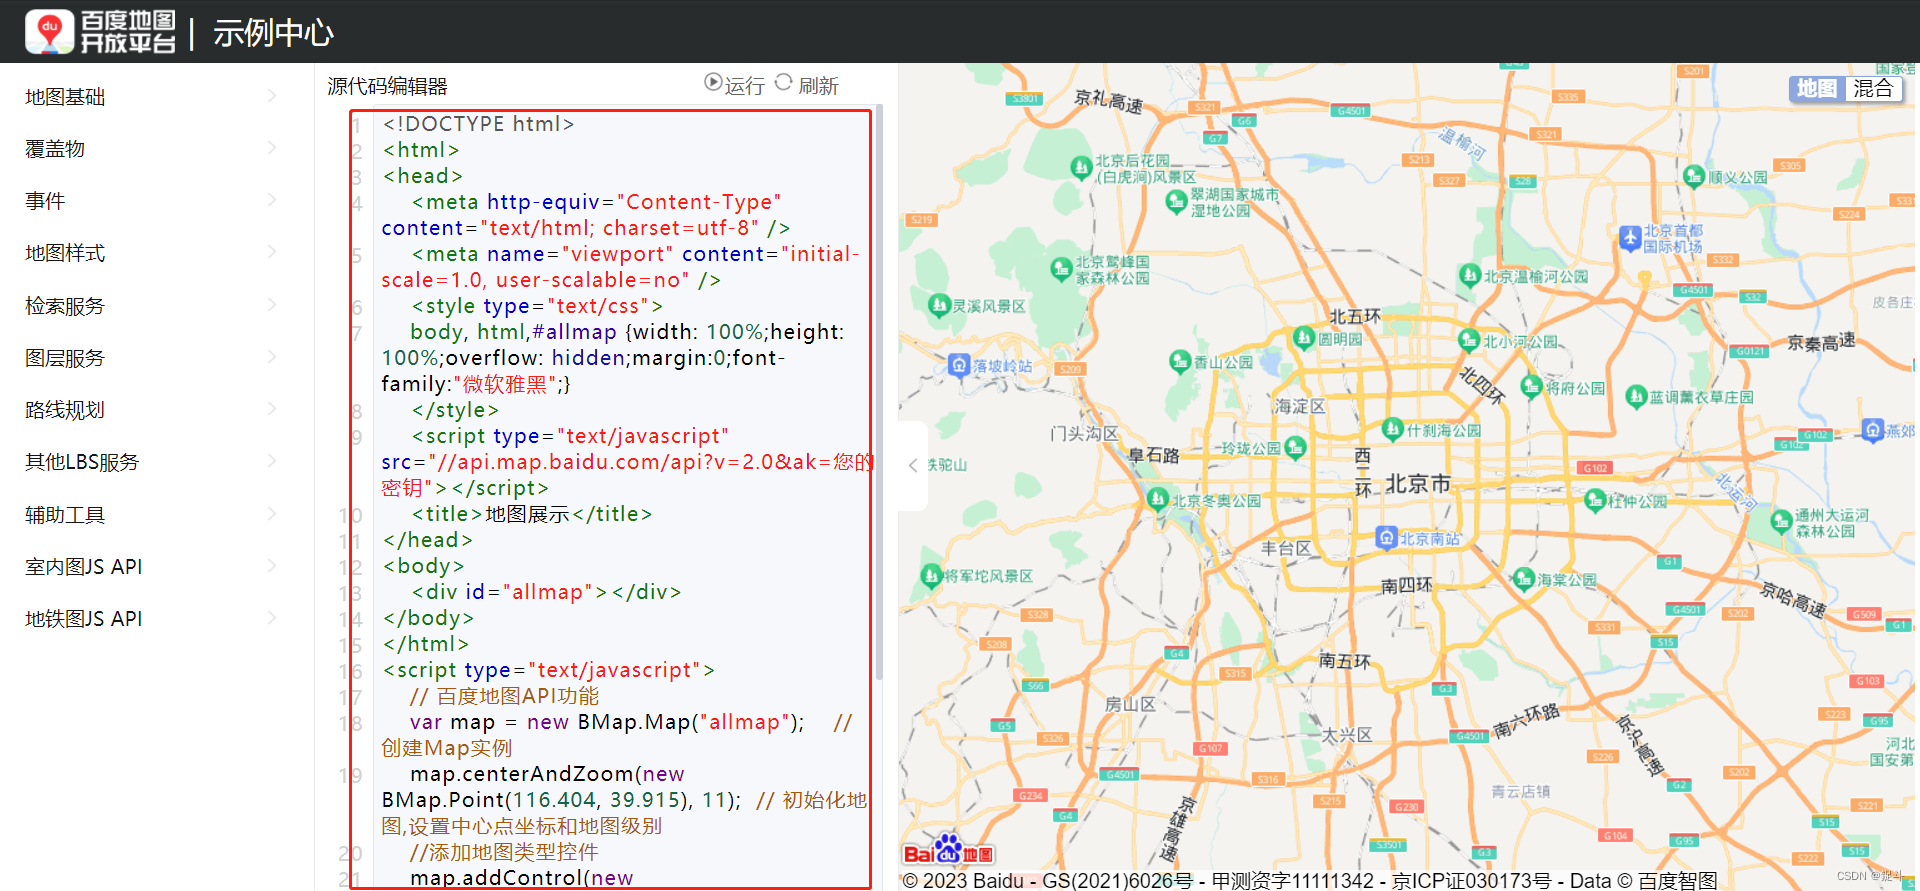Screen dimensions: 1920x891
Task: Click the 北京首都国际机场 airport marker icon
Action: [x=1630, y=238]
